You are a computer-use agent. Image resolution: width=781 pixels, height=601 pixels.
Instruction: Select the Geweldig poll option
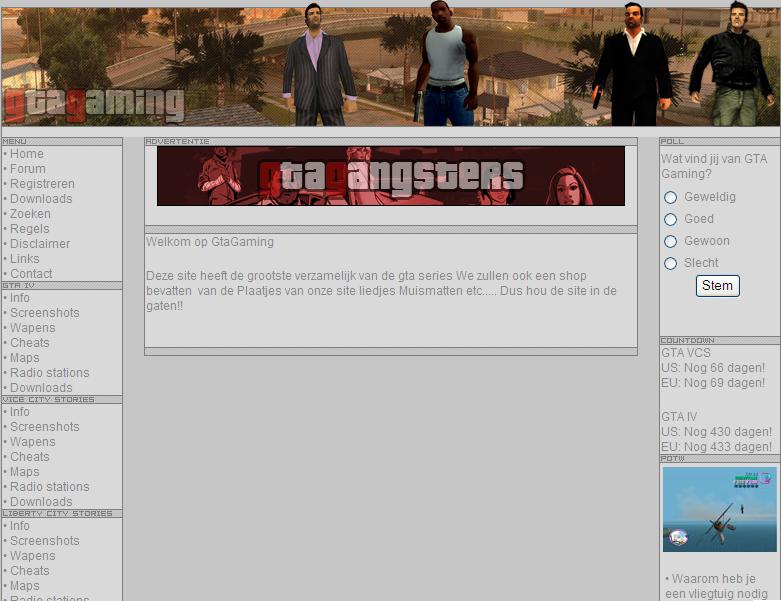click(x=670, y=197)
